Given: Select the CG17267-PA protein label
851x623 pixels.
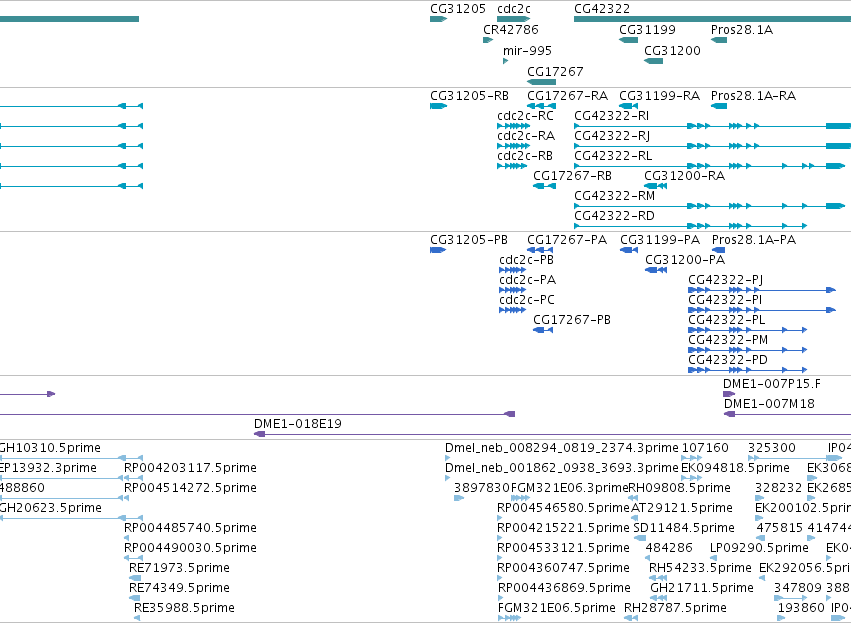Looking at the screenshot, I should point(567,240).
